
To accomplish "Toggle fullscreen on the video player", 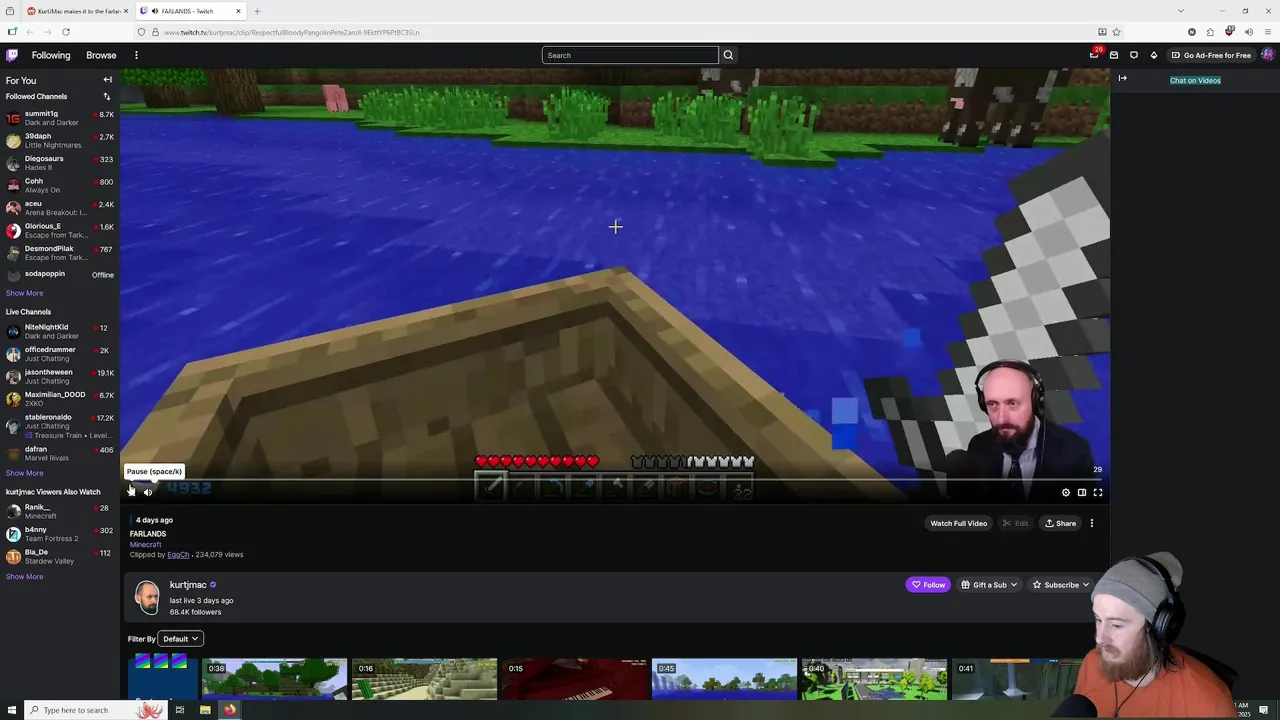I will pos(1098,492).
